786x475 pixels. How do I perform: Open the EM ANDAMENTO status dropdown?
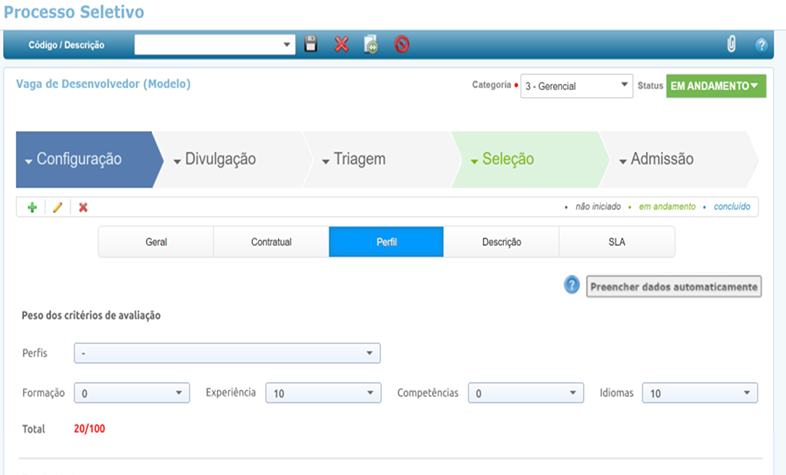pyautogui.click(x=716, y=86)
